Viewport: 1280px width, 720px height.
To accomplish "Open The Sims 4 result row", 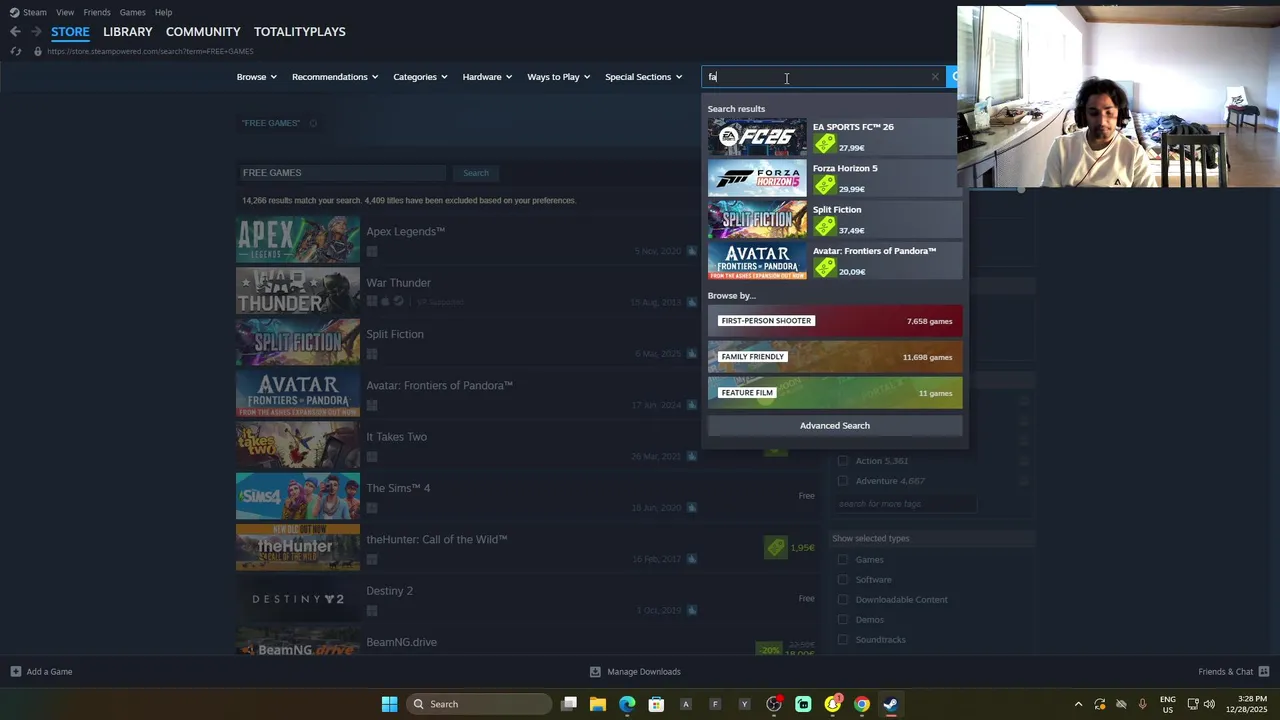I will click(527, 496).
